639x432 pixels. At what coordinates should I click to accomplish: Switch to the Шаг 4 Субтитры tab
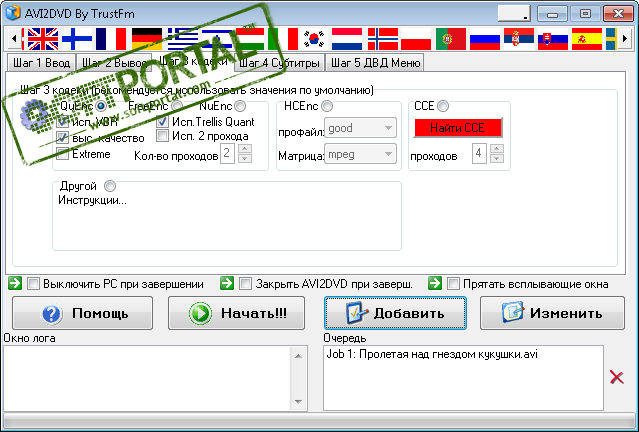tap(279, 63)
